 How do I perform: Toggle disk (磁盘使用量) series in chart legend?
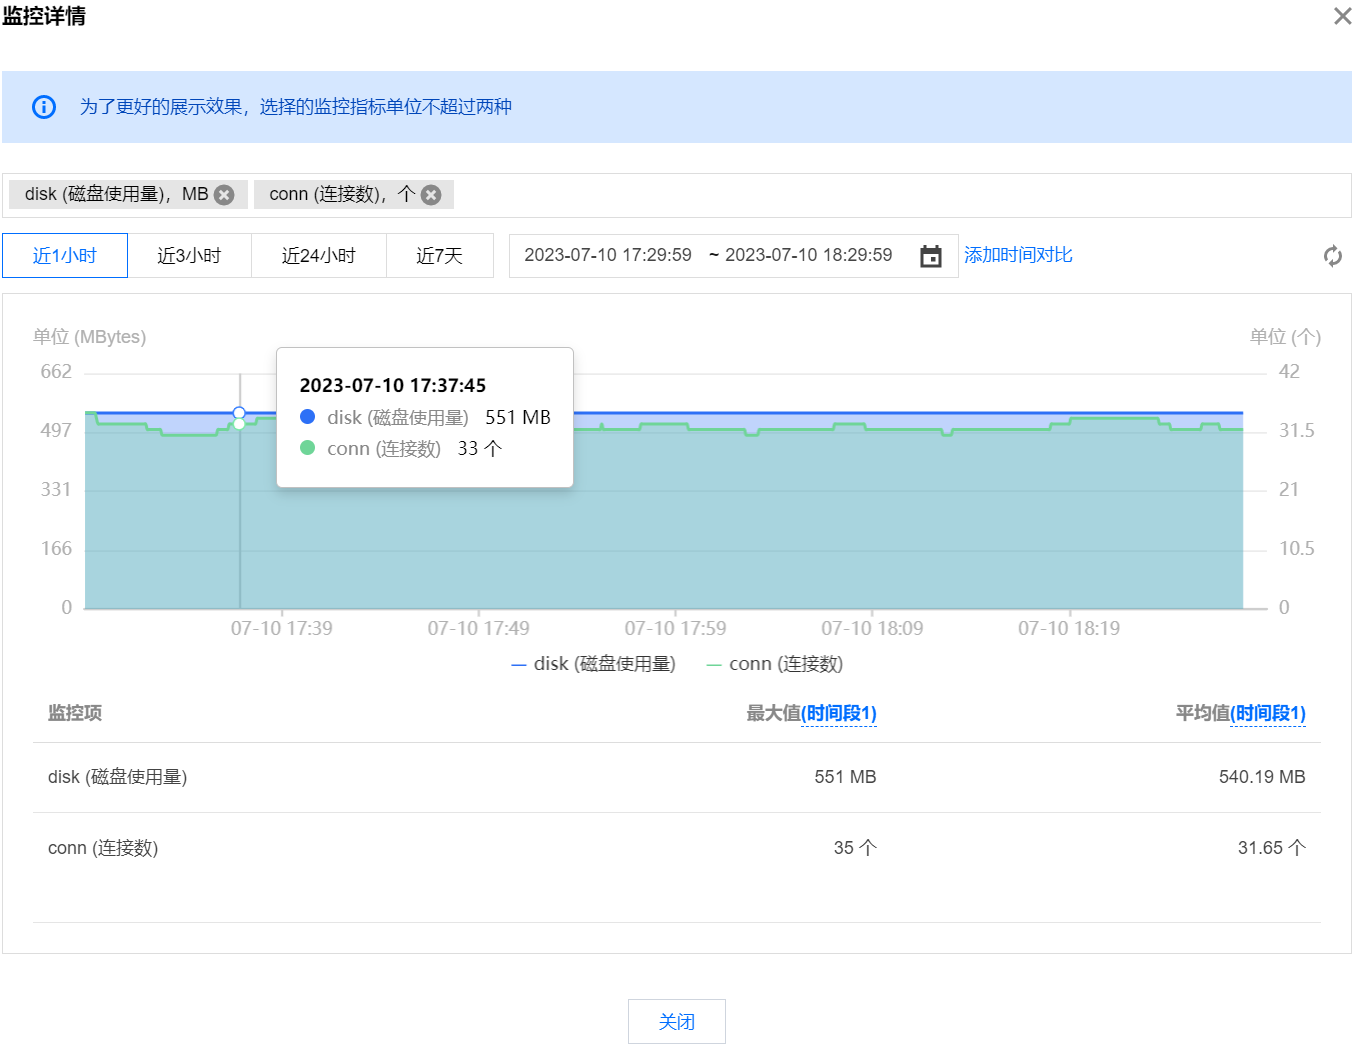(x=594, y=664)
